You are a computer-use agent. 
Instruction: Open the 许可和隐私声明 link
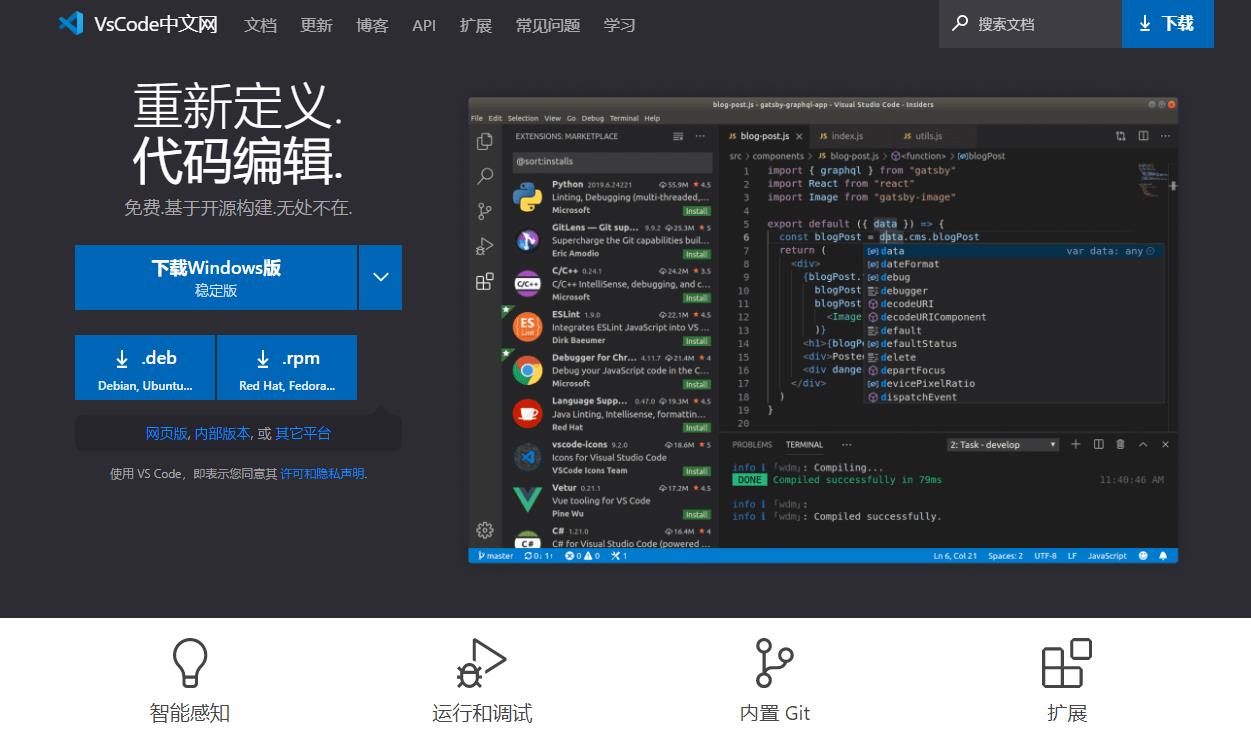322,474
